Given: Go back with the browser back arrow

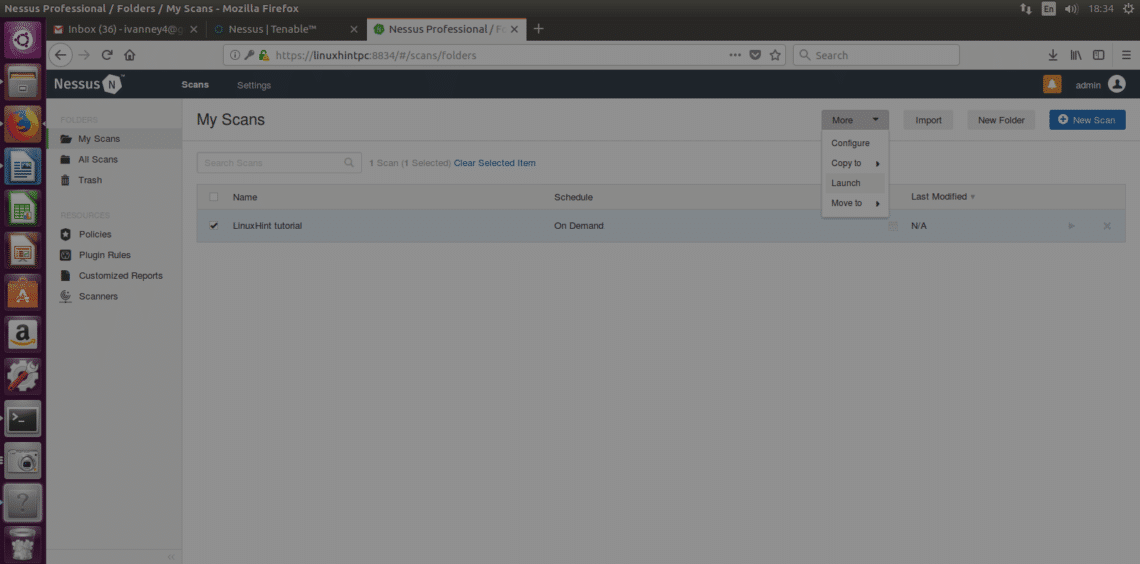Looking at the screenshot, I should [62, 55].
